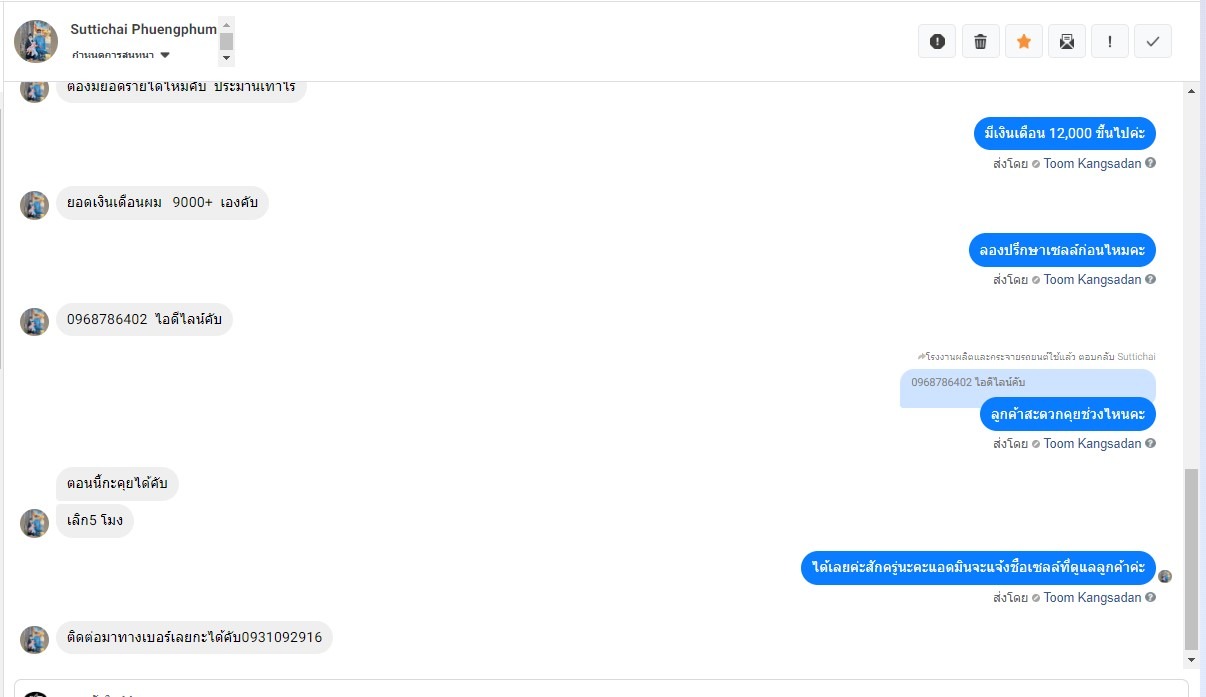Viewport: 1206px width, 697px height.
Task: Click the exclamation mark priority icon
Action: 1110,41
